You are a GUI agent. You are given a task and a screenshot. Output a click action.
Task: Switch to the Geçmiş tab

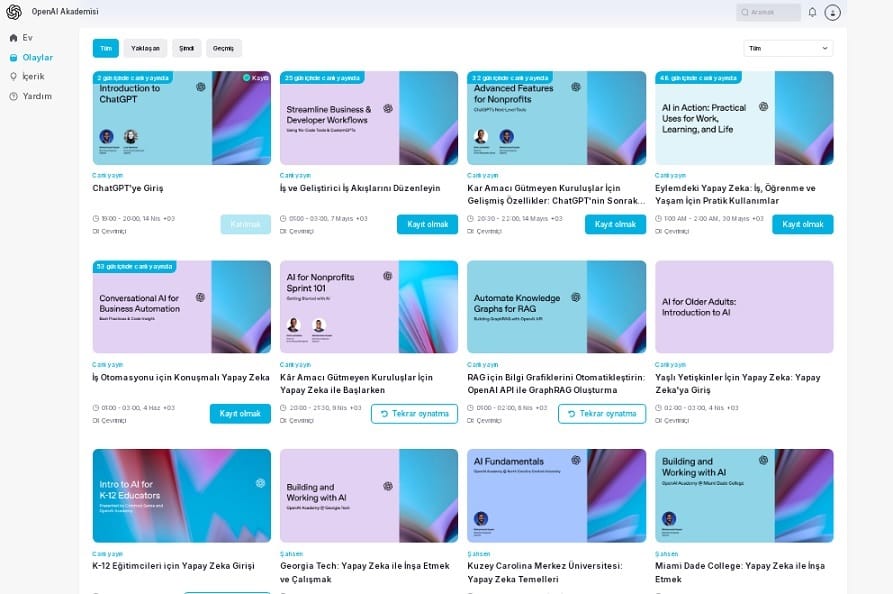(224, 48)
